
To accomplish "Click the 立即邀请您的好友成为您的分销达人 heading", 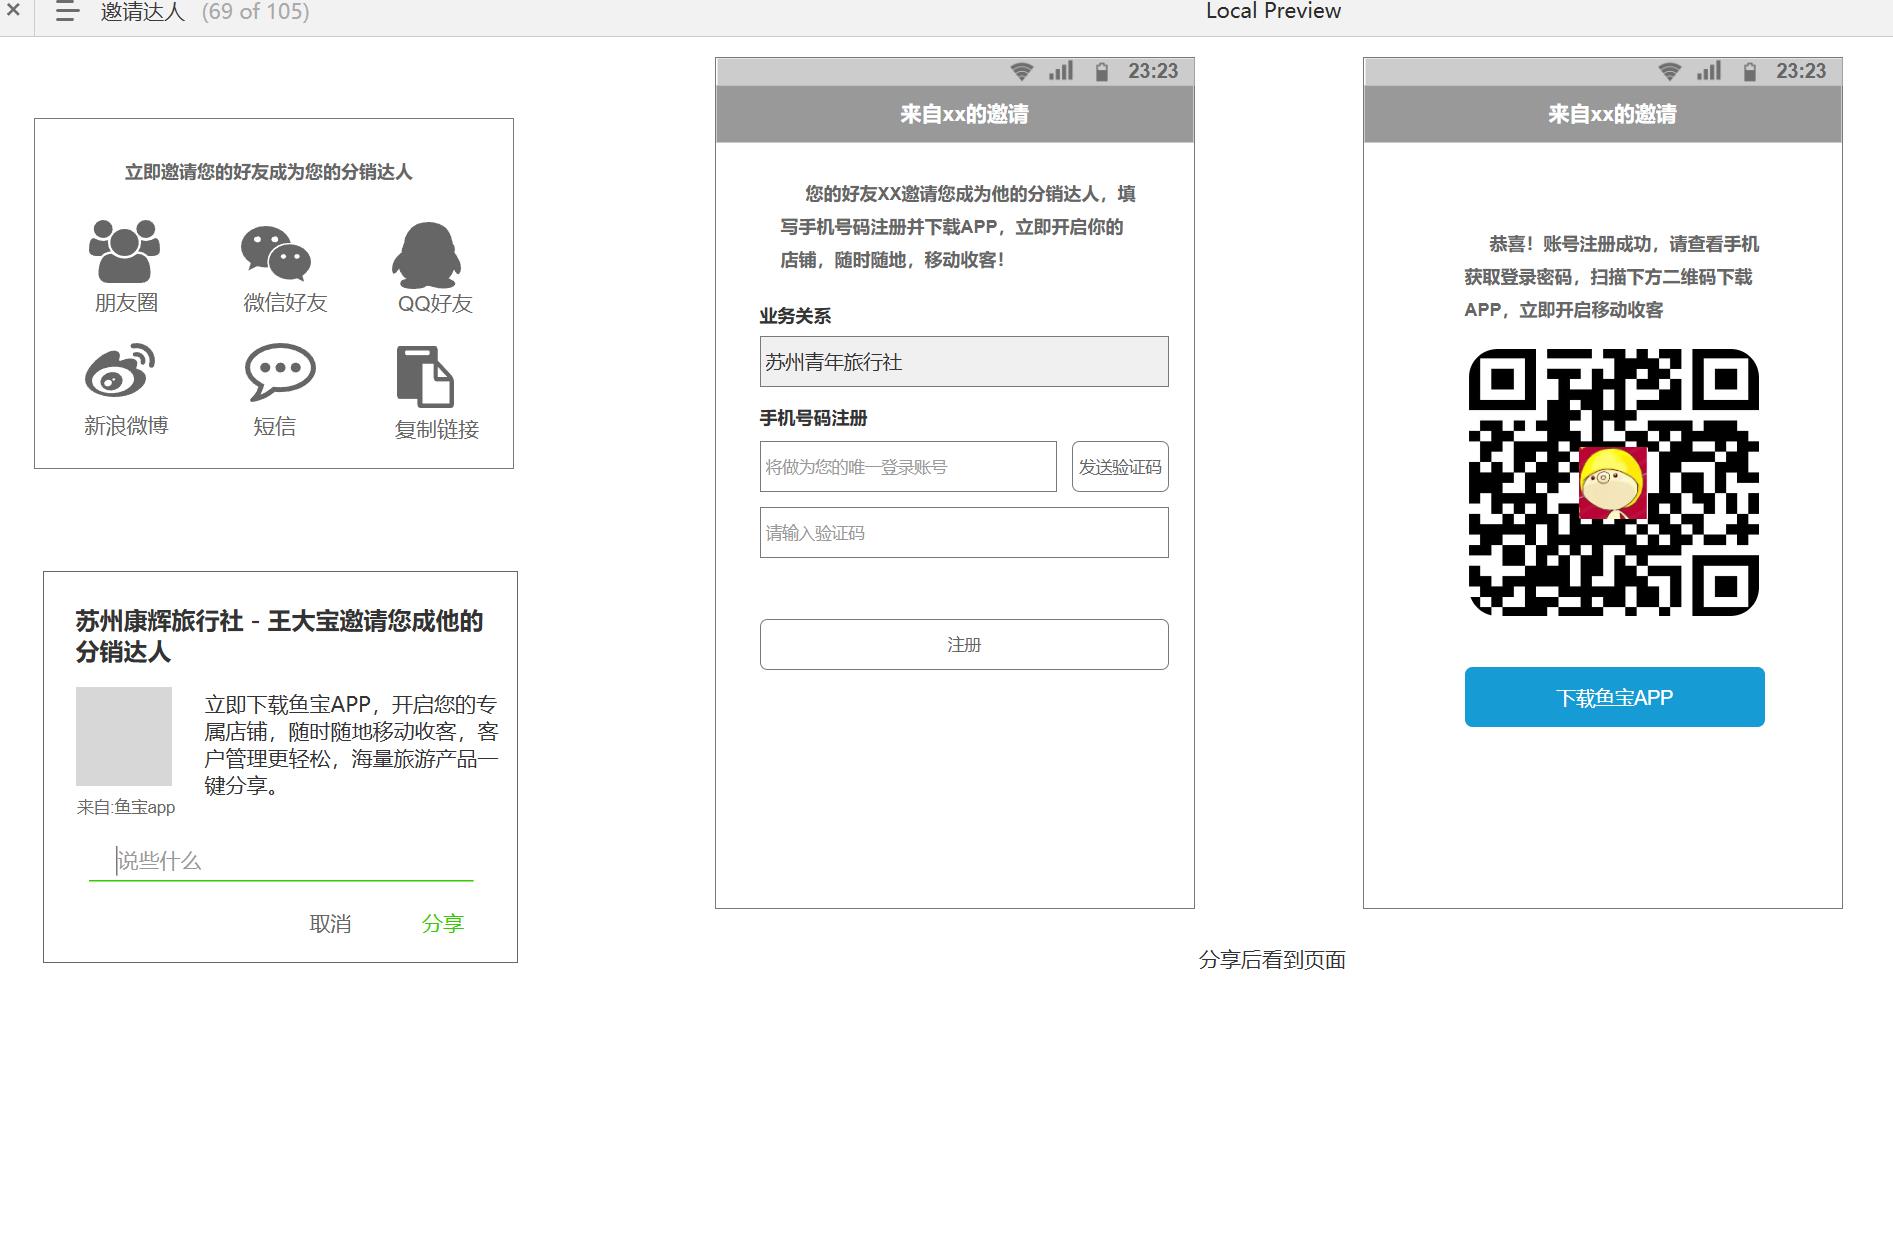I will (268, 172).
